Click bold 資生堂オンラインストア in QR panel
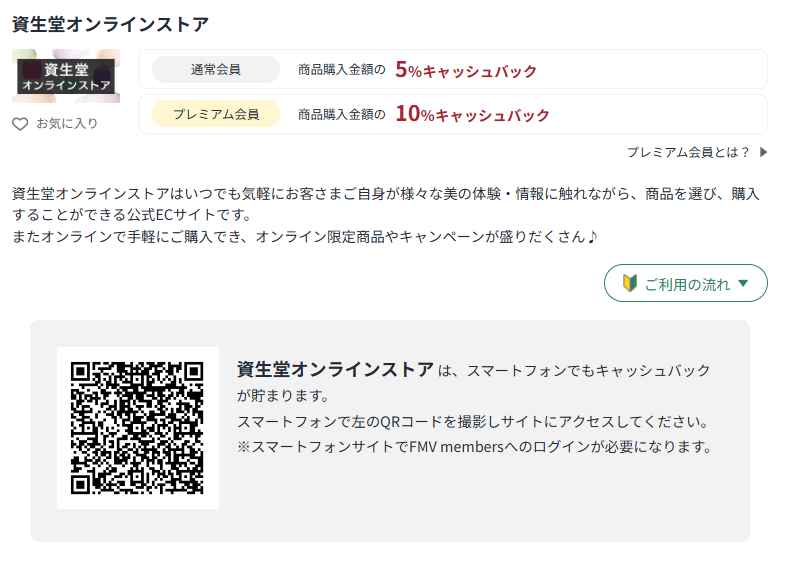This screenshot has height=565, width=786. tap(335, 369)
